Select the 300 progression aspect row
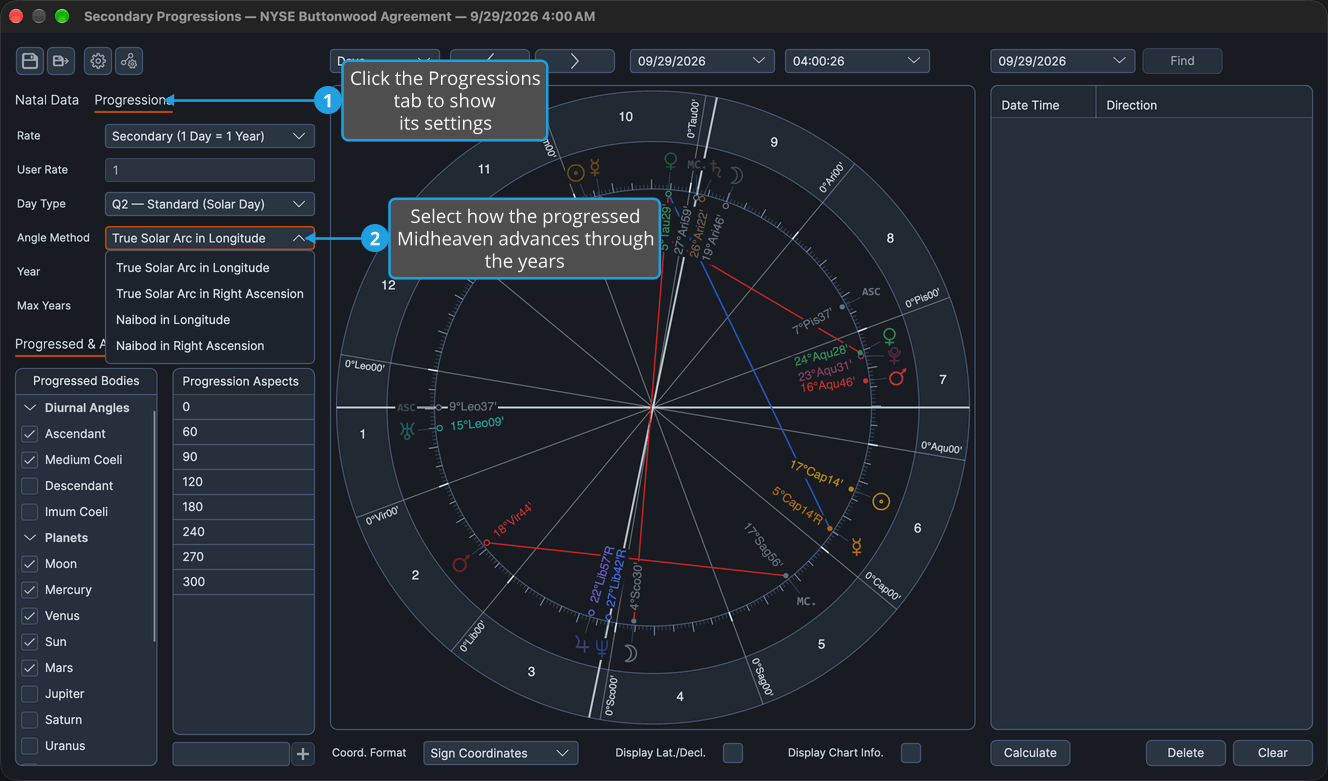Screen dimensions: 1328x781 tap(244, 582)
